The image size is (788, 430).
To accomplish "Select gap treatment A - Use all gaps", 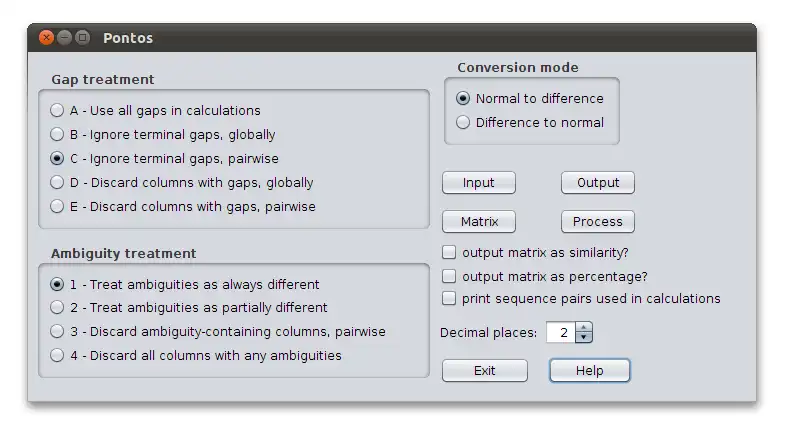I will click(57, 111).
